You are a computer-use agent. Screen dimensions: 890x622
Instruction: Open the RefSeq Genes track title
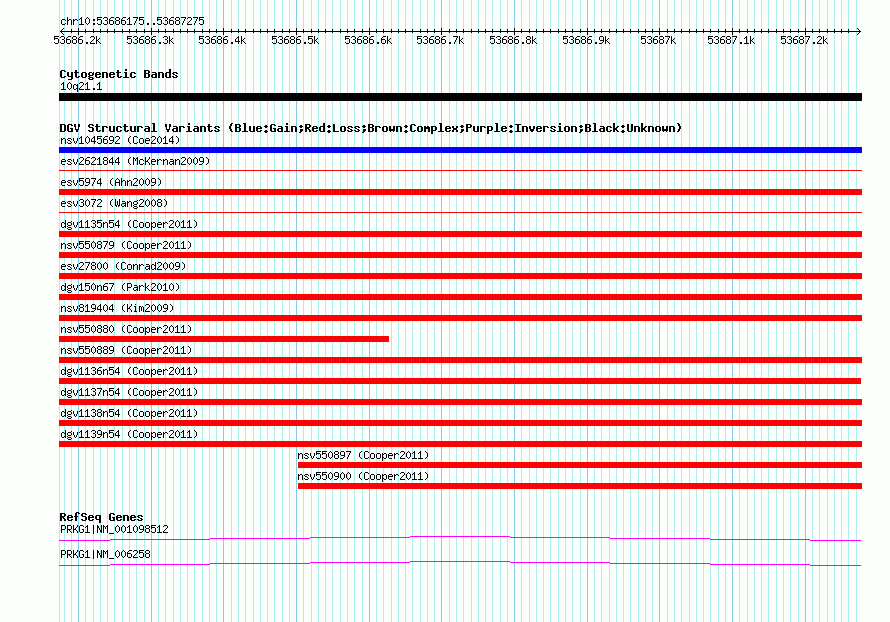(x=102, y=517)
